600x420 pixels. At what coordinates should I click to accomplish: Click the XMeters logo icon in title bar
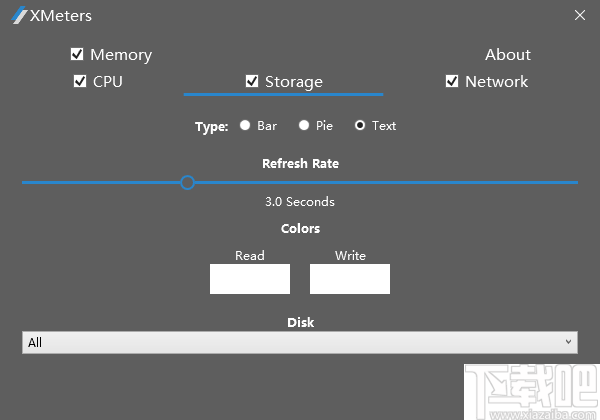tap(19, 16)
